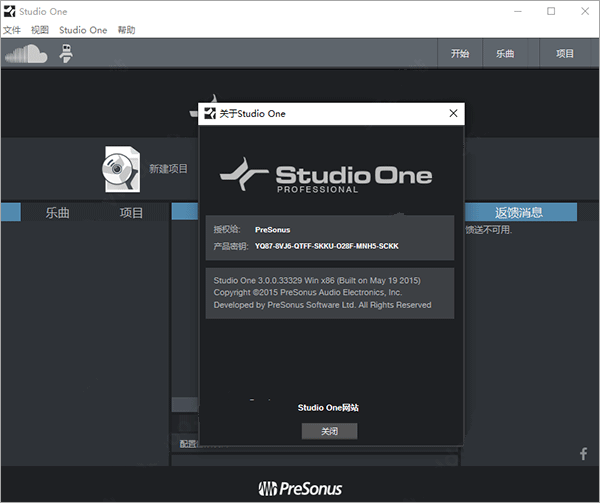The image size is (600, 503).
Task: Click the Facebook icon in the corner
Action: pyautogui.click(x=584, y=454)
